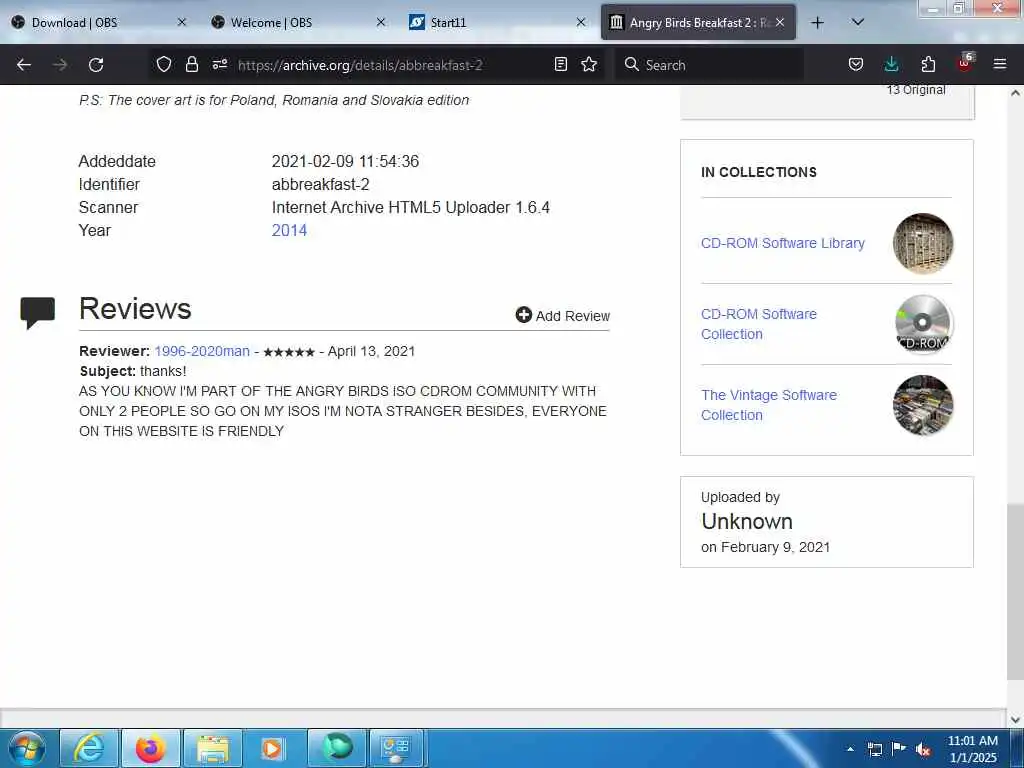Launch Internet Explorer from taskbar
Viewport: 1024px width, 768px height.
(x=89, y=748)
